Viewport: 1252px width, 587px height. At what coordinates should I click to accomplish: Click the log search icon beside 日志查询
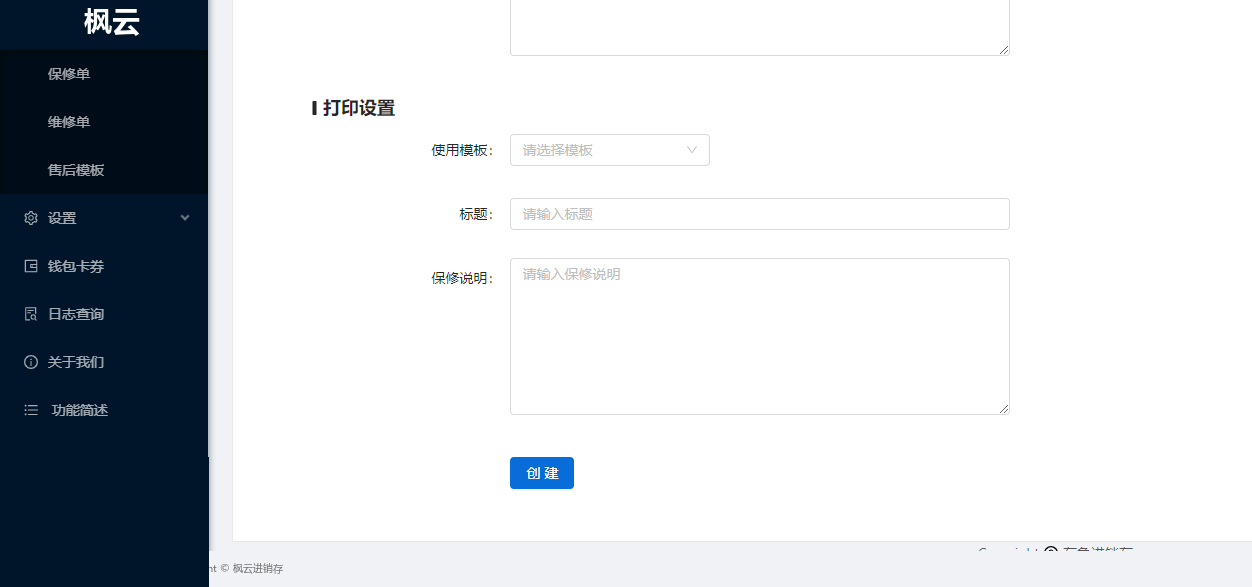click(x=31, y=314)
